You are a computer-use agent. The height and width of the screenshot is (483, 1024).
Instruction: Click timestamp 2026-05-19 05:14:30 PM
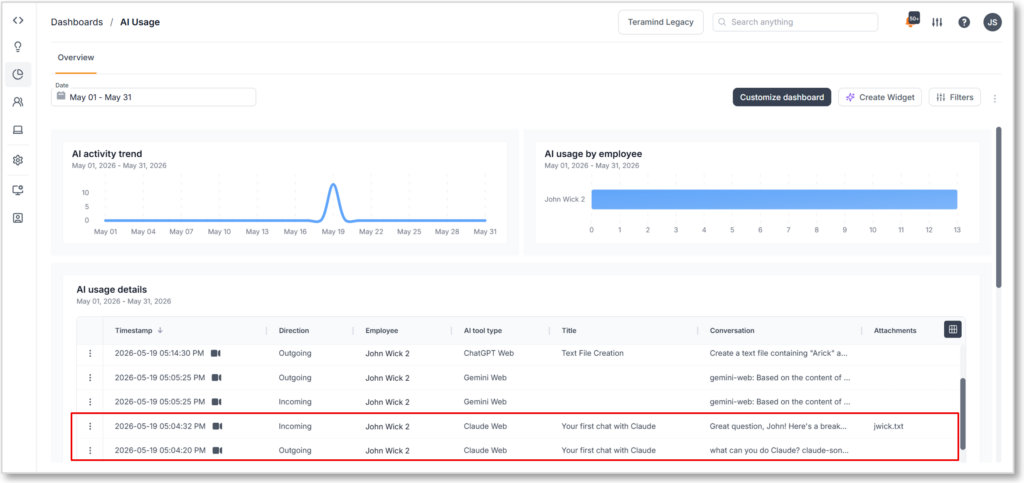160,353
